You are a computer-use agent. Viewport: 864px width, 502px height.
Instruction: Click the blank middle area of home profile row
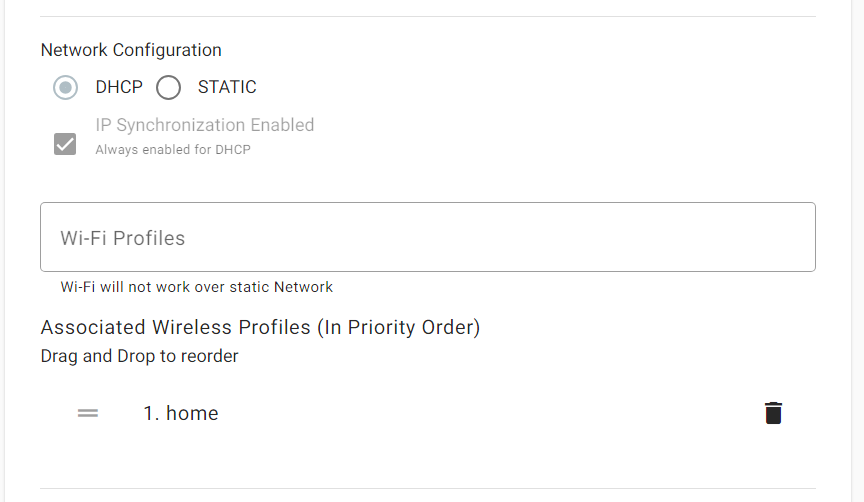pyautogui.click(x=480, y=413)
